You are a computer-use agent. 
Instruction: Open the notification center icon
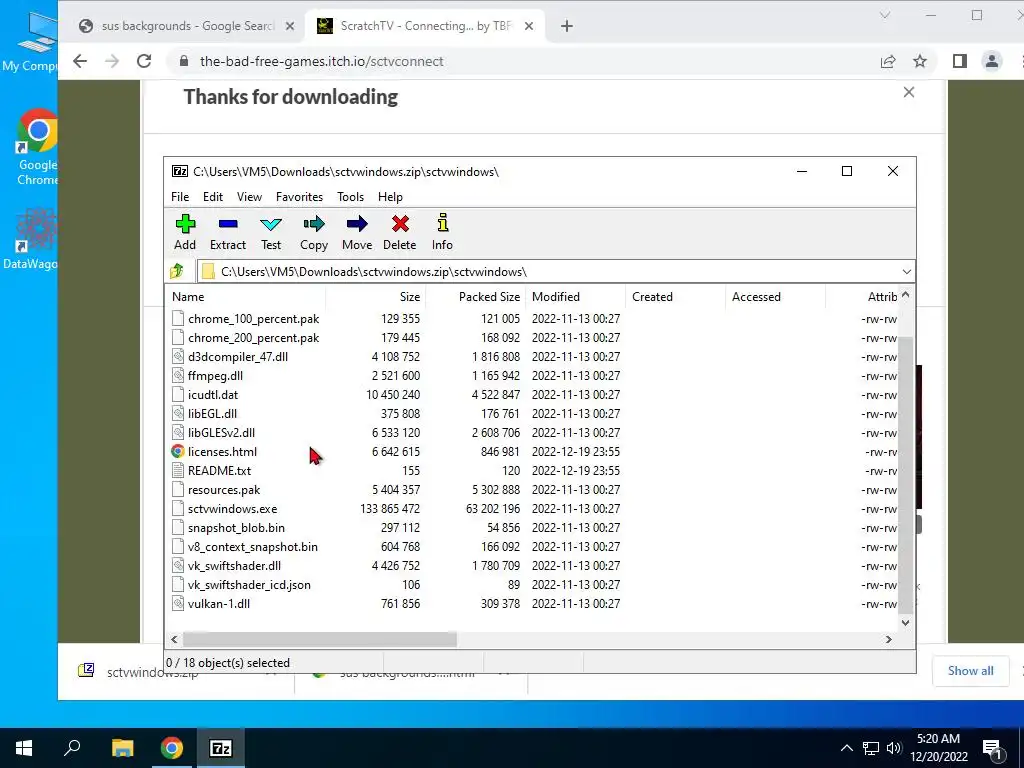(992, 748)
